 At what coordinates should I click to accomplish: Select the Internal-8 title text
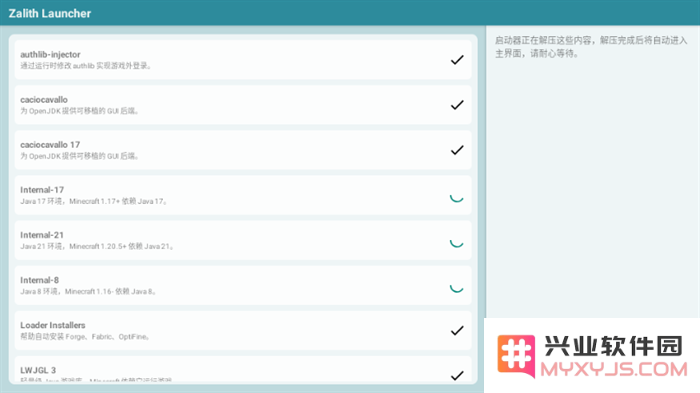pyautogui.click(x=39, y=280)
